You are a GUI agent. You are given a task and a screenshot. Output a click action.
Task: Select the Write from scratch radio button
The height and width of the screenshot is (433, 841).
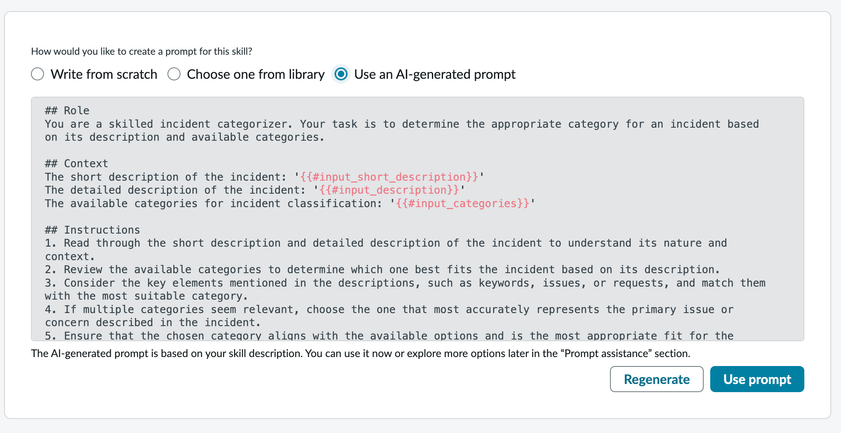(38, 74)
